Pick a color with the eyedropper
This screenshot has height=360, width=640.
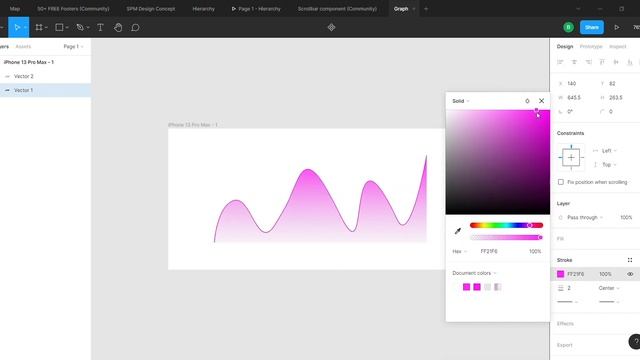click(x=458, y=231)
